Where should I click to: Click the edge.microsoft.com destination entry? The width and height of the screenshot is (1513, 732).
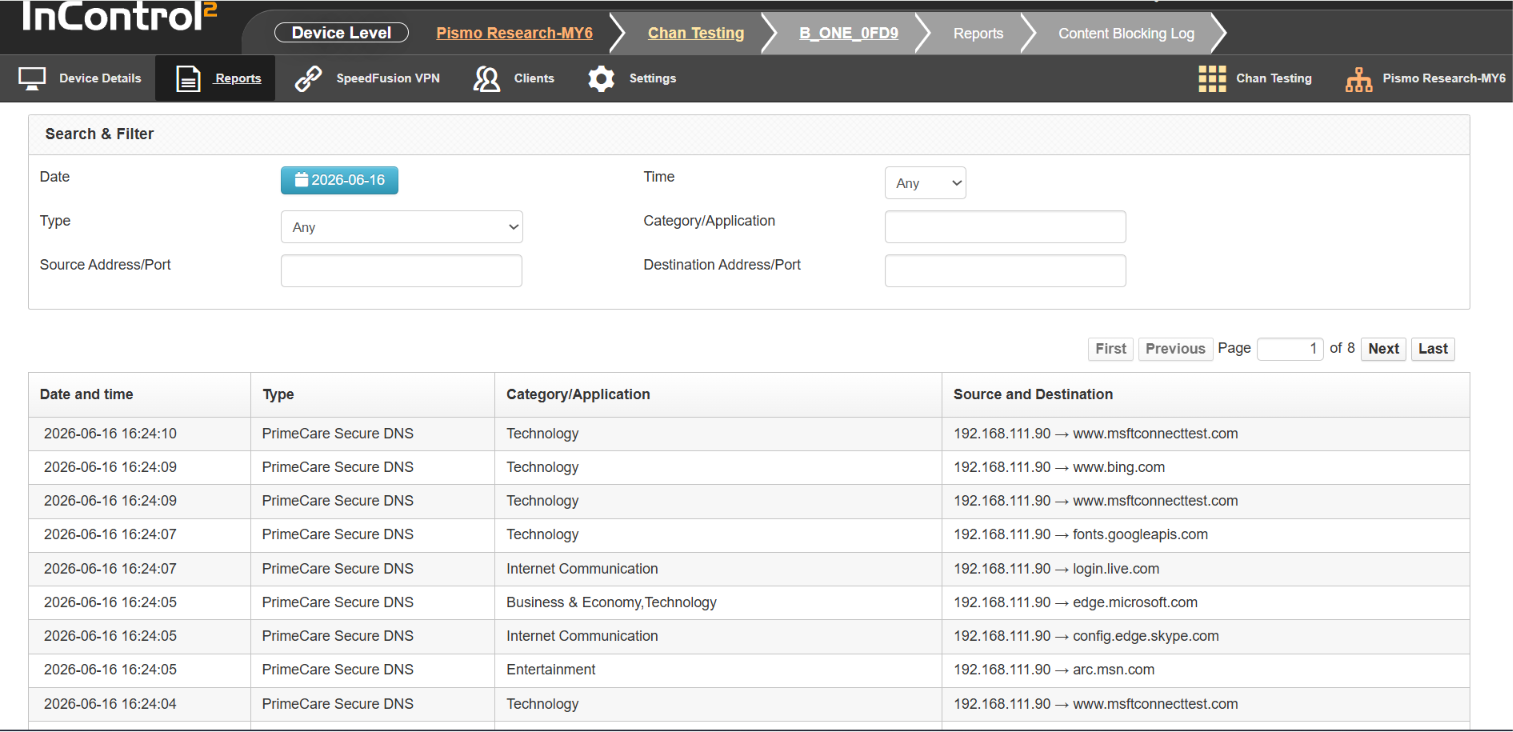1135,603
